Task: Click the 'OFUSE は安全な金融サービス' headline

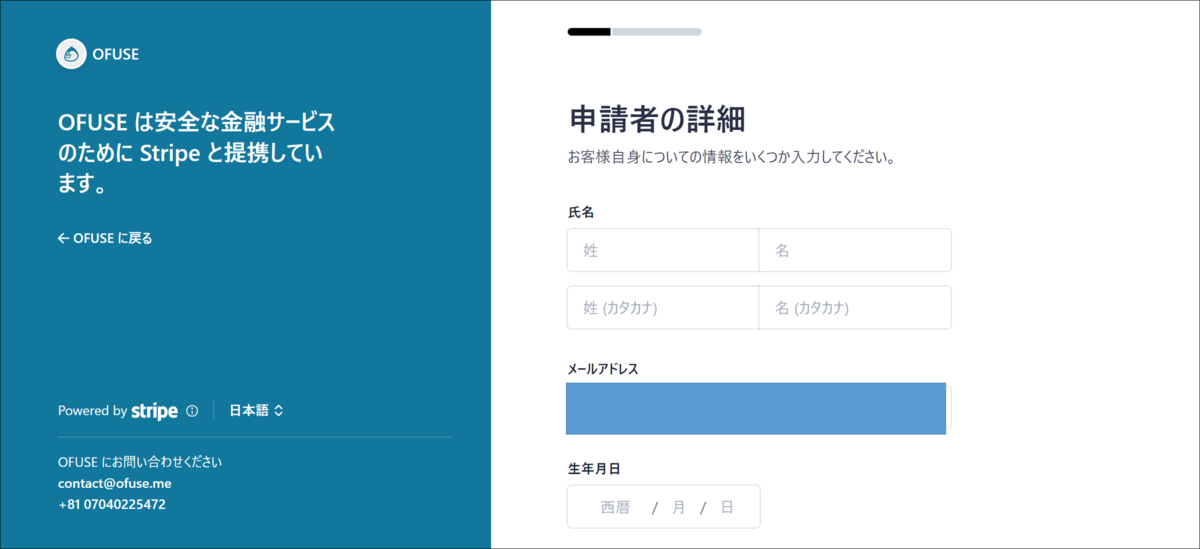Action: [197, 154]
